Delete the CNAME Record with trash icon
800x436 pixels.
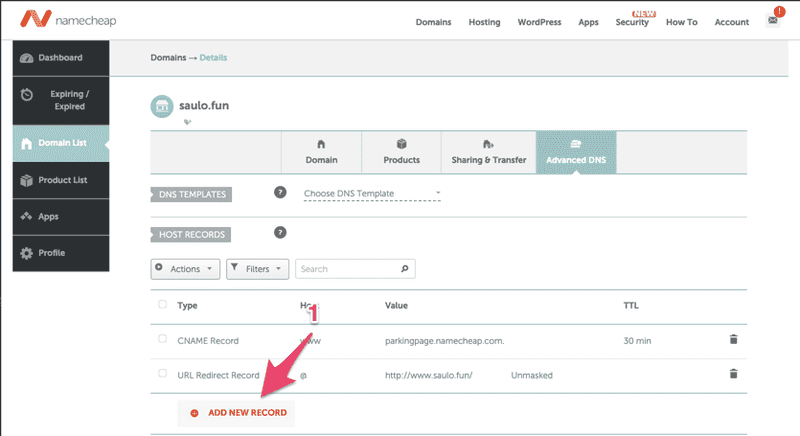point(733,339)
